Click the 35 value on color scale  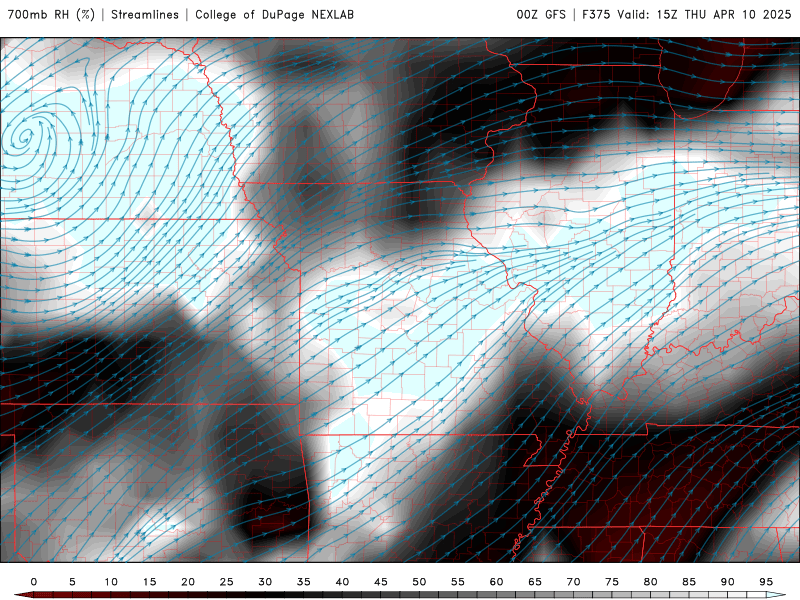304,582
